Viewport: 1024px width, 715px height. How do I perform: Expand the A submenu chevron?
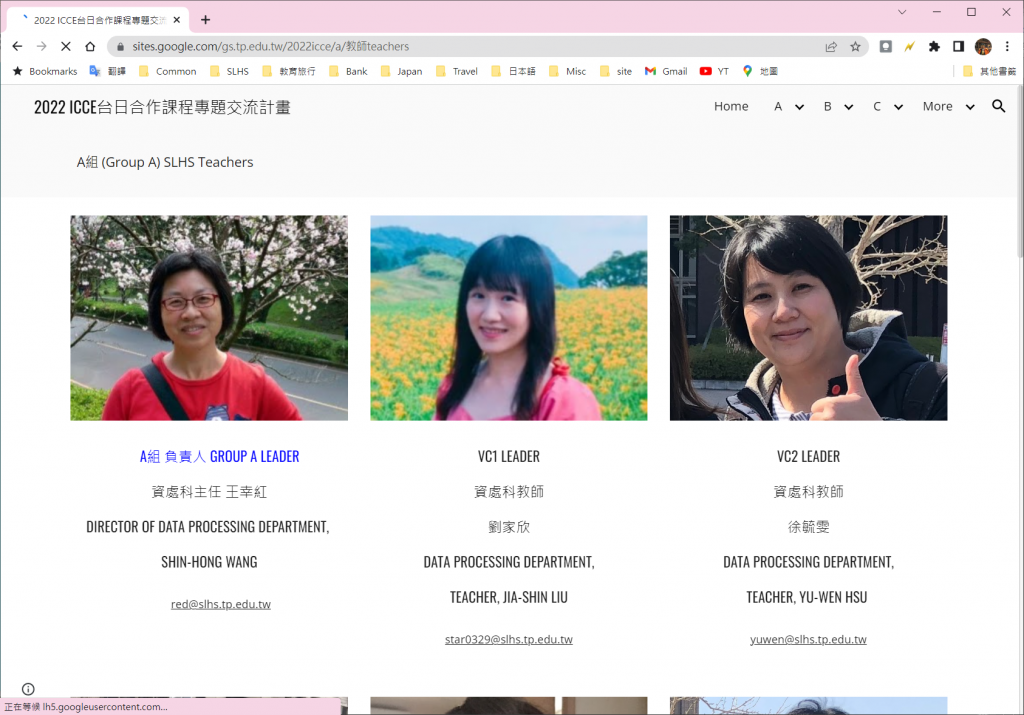click(x=799, y=107)
